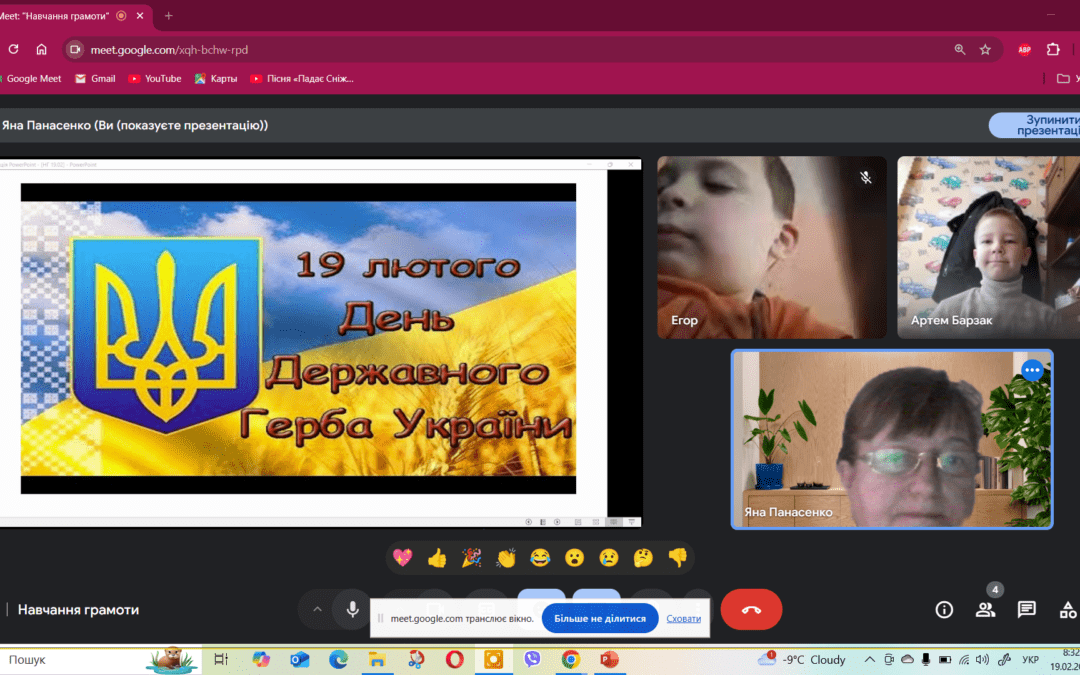
Task: Click the Windows Пошук search box
Action: (x=101, y=660)
